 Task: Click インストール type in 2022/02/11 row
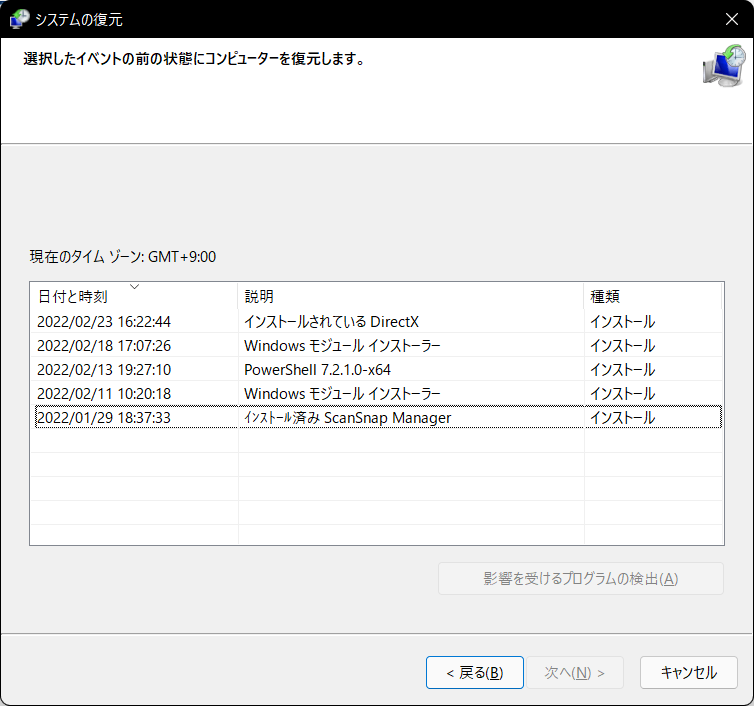[622, 393]
